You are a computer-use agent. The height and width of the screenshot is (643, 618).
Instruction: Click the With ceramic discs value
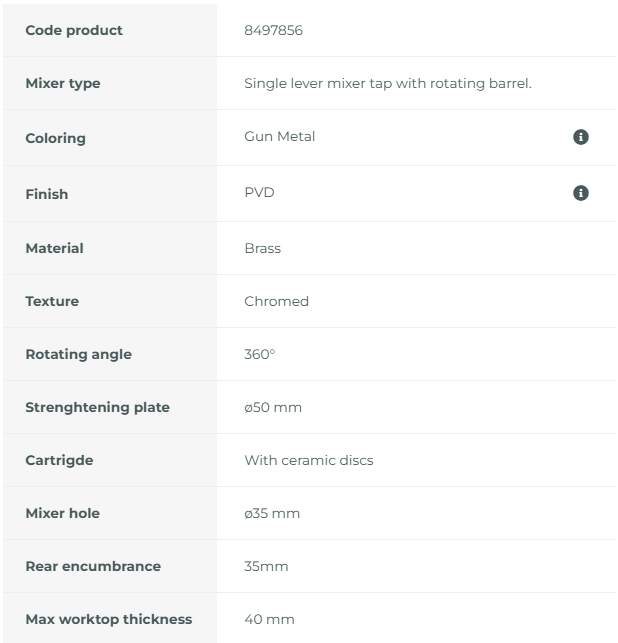(x=309, y=461)
